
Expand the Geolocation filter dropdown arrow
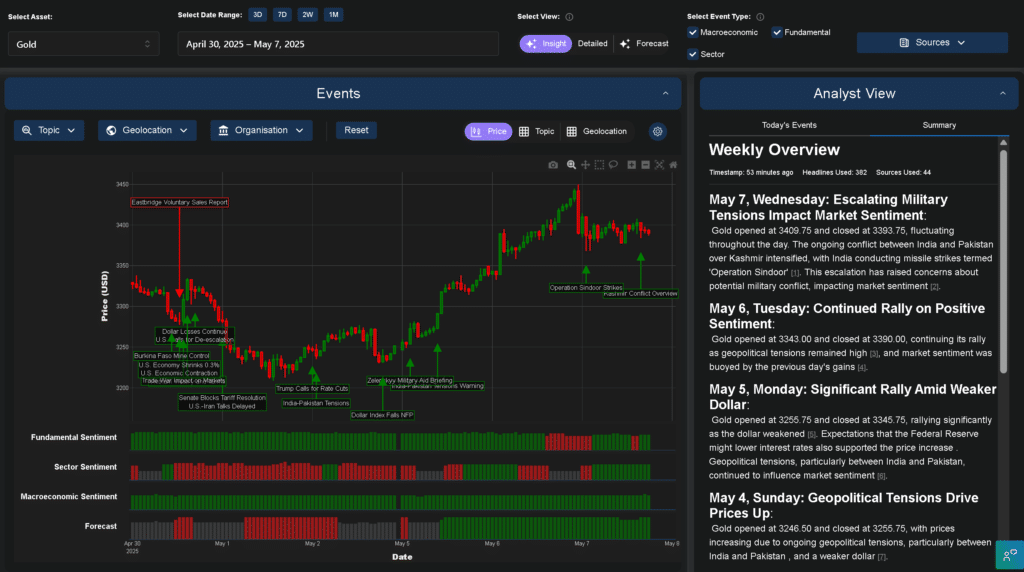pyautogui.click(x=184, y=131)
